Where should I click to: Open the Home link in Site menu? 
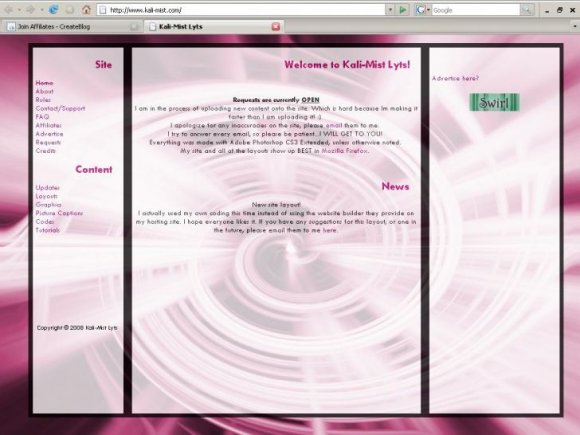[44, 83]
